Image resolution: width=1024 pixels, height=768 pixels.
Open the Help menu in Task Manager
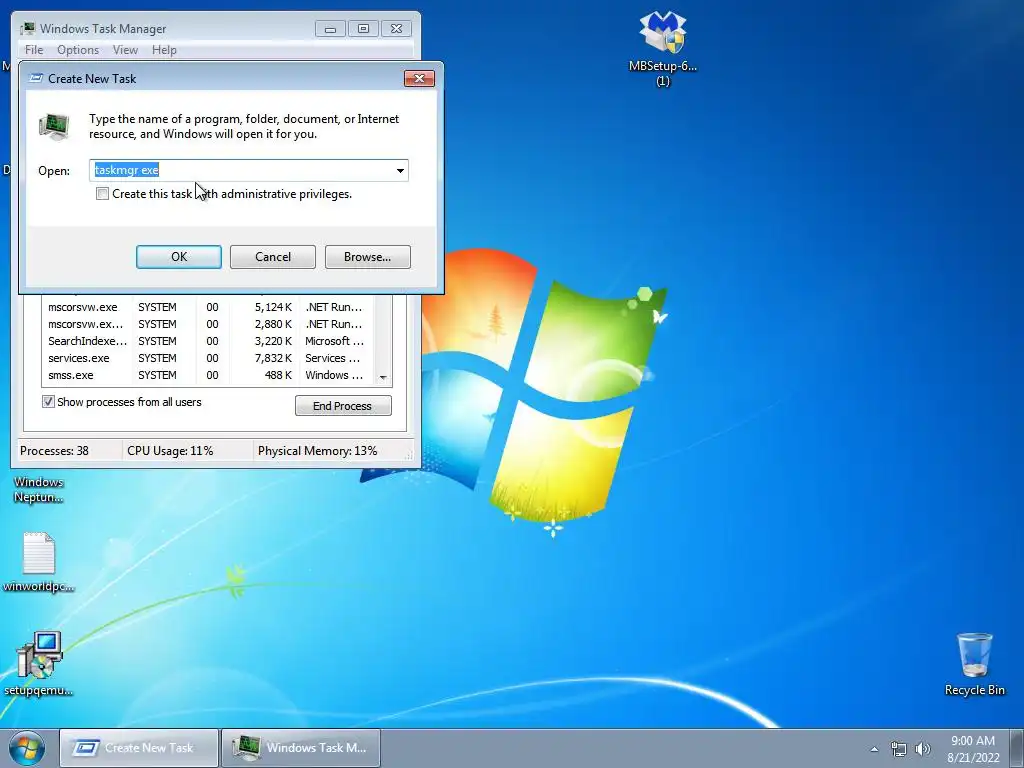tap(164, 50)
